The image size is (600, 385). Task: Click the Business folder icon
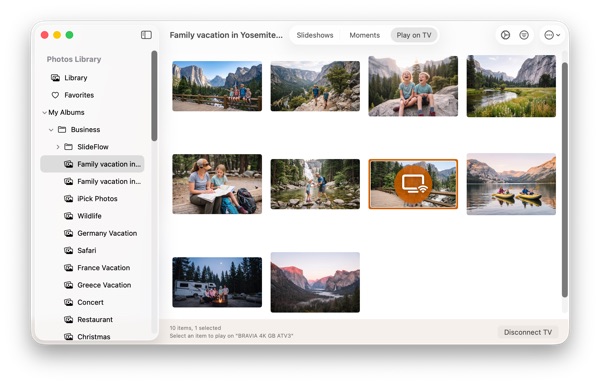click(x=62, y=129)
